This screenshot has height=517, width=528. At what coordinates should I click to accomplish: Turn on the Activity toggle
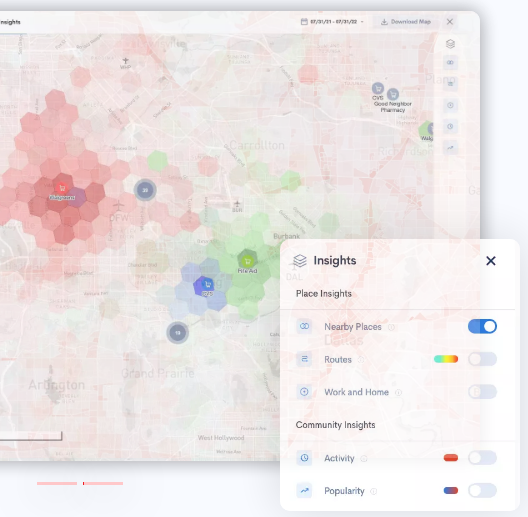click(482, 458)
